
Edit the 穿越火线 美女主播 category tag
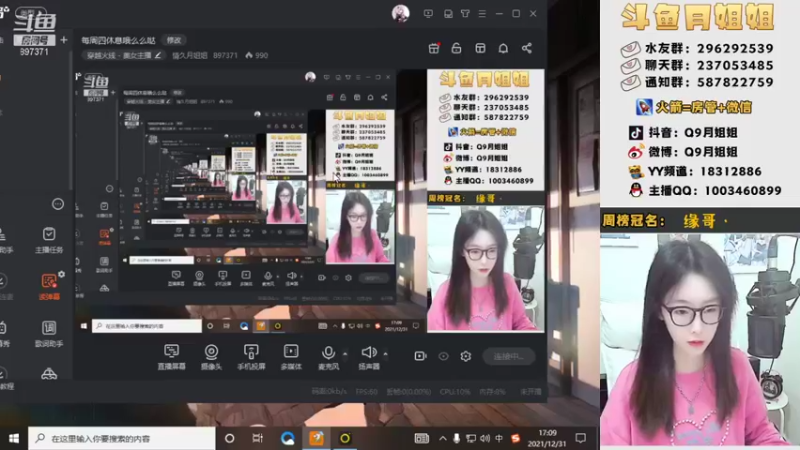tap(123, 55)
